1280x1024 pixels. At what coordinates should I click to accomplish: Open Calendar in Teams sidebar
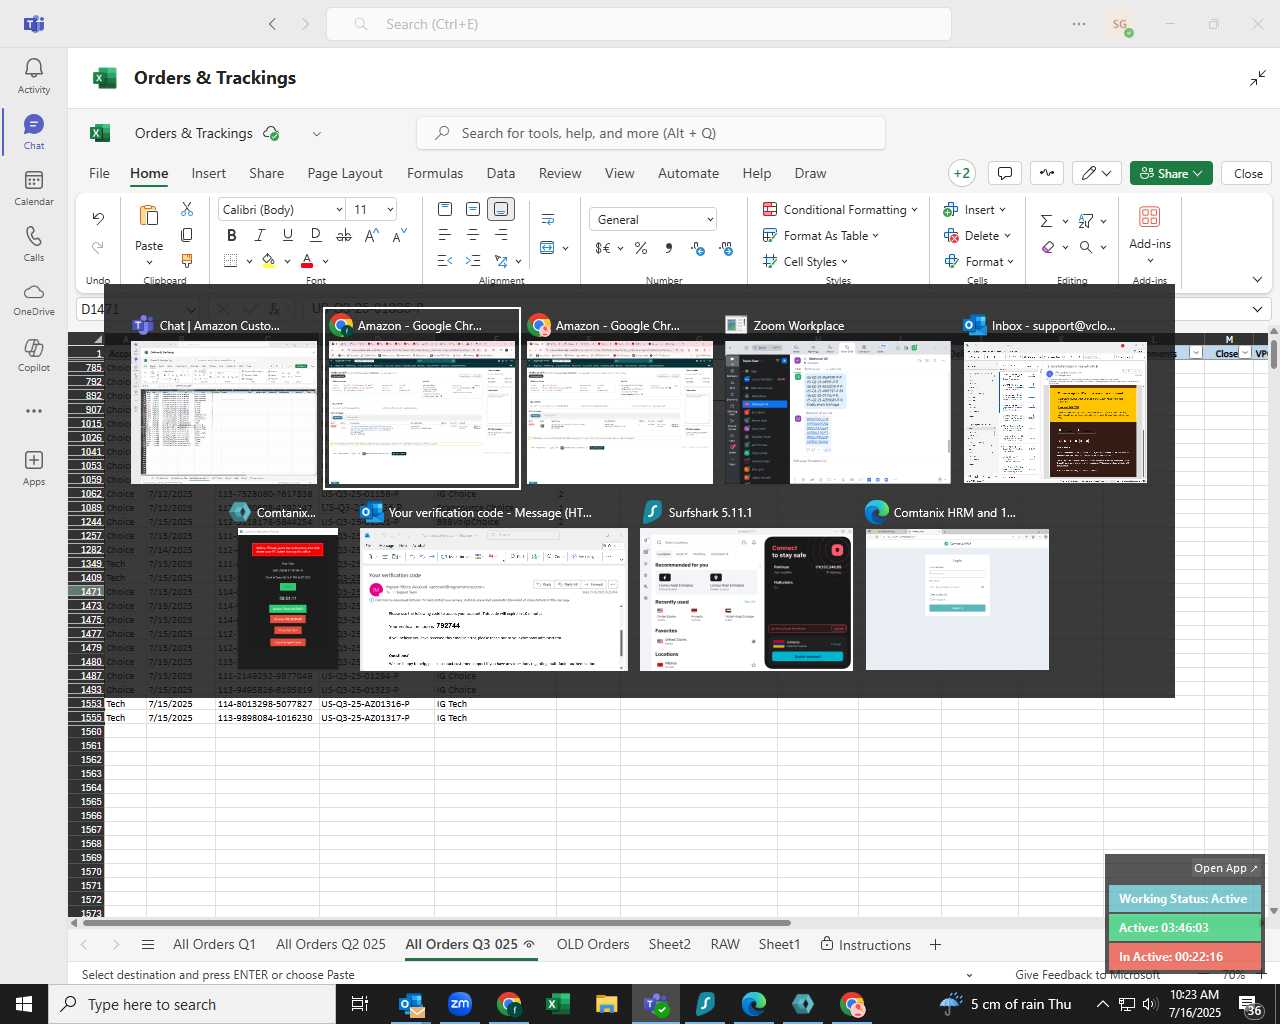pyautogui.click(x=33, y=188)
